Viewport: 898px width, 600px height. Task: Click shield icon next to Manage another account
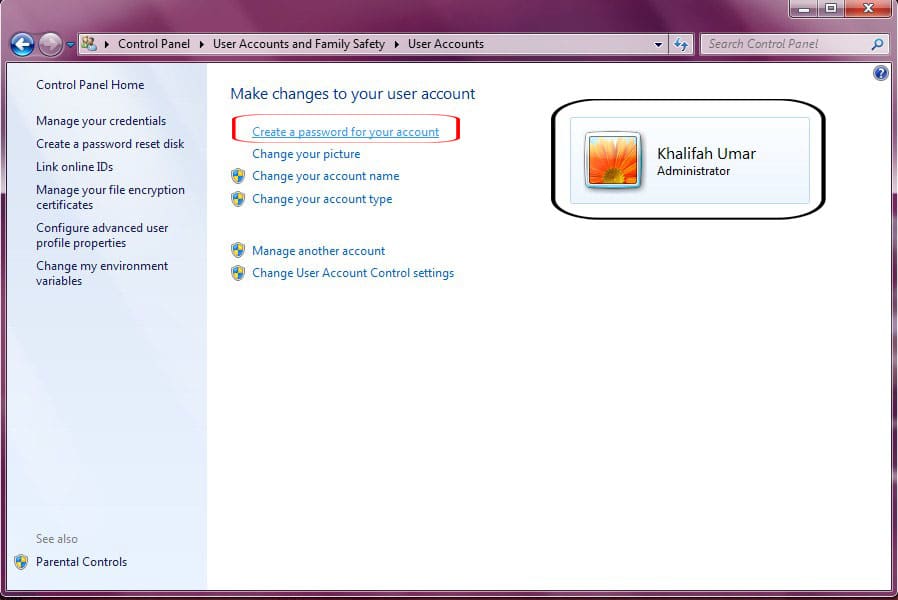(238, 251)
